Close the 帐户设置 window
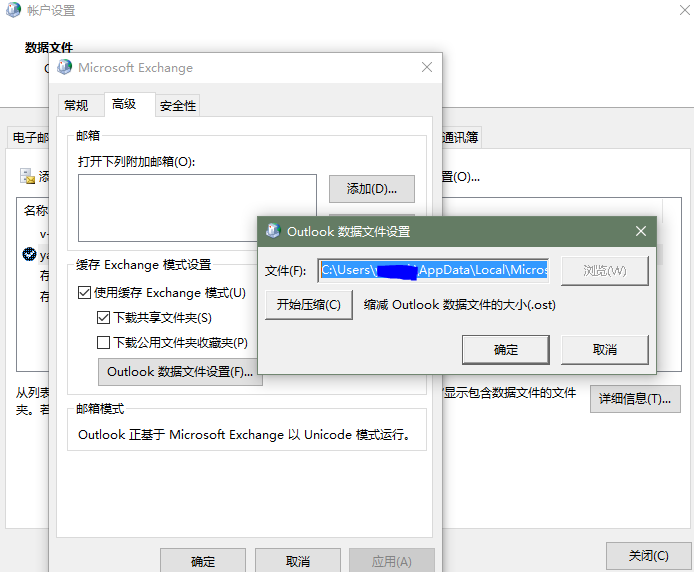 click(x=685, y=10)
